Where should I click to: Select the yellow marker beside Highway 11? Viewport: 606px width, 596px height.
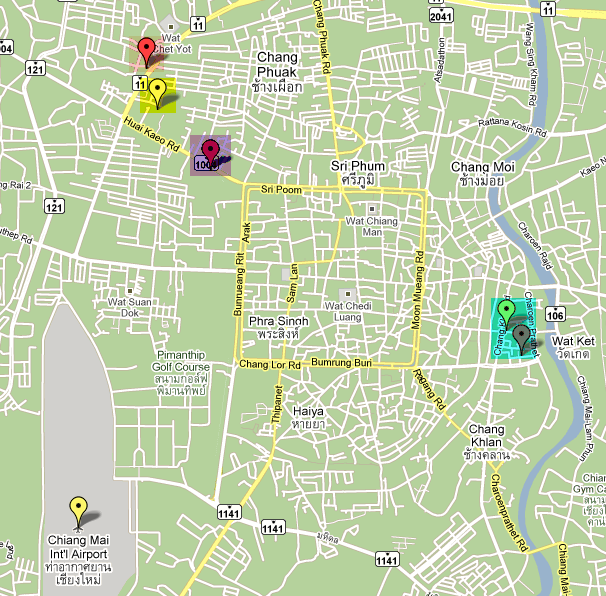158,93
